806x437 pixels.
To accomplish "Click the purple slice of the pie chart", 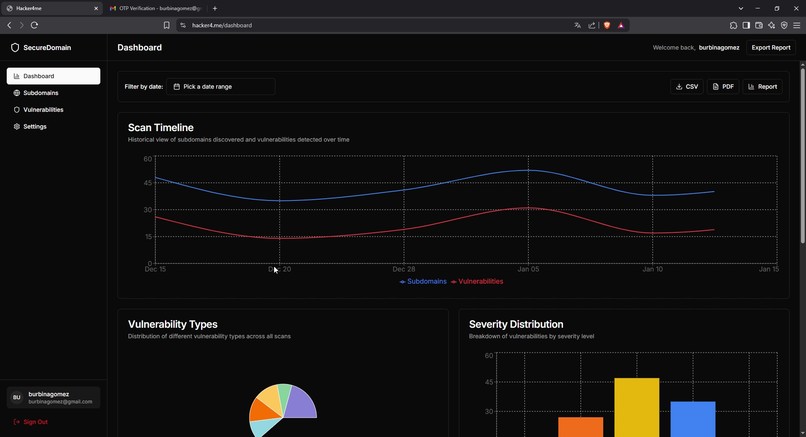I will coord(301,404).
